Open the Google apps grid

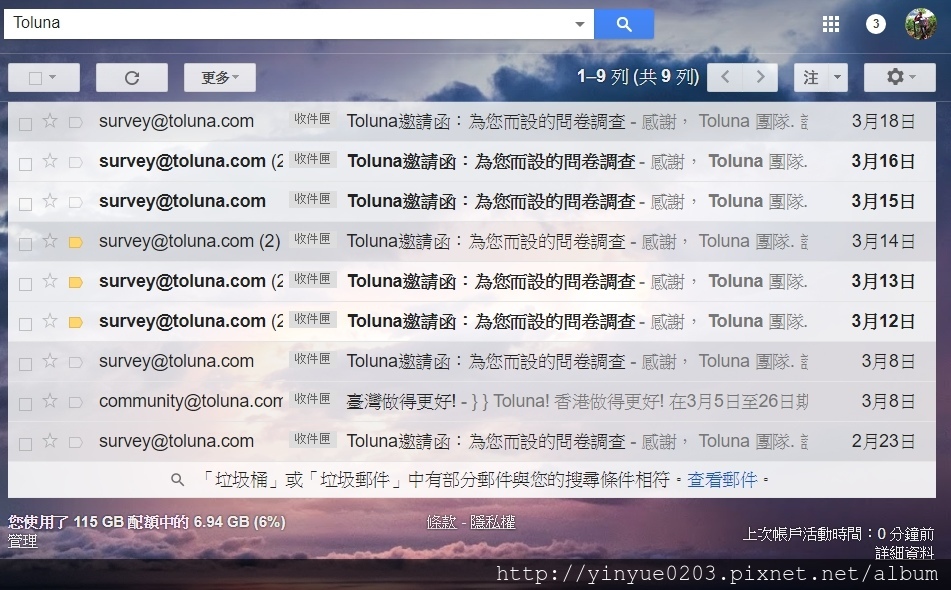point(830,24)
